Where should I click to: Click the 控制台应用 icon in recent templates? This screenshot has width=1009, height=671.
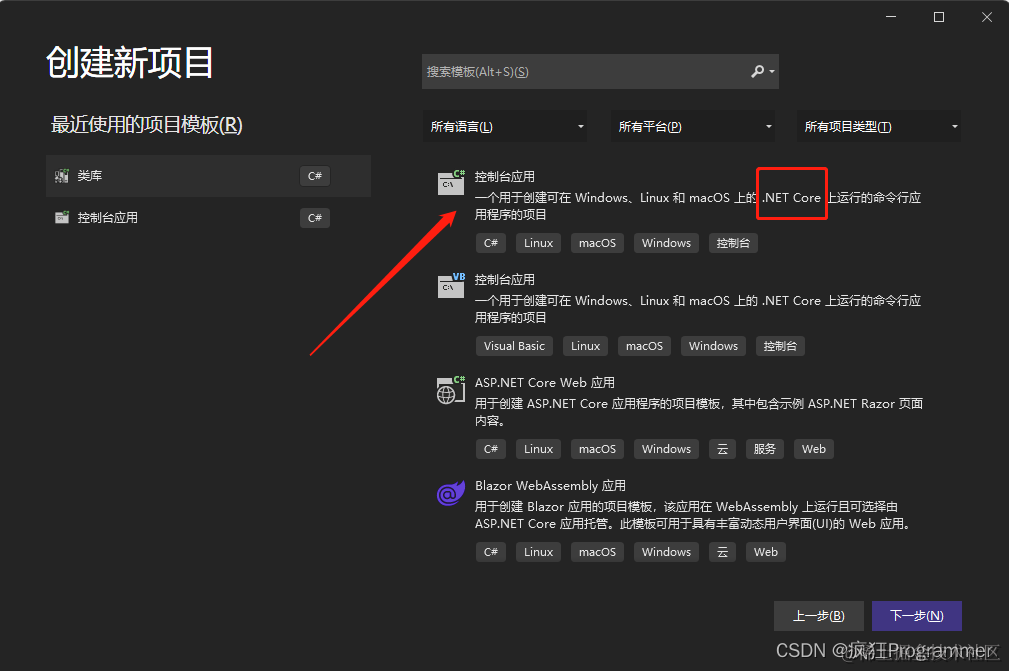pyautogui.click(x=61, y=217)
